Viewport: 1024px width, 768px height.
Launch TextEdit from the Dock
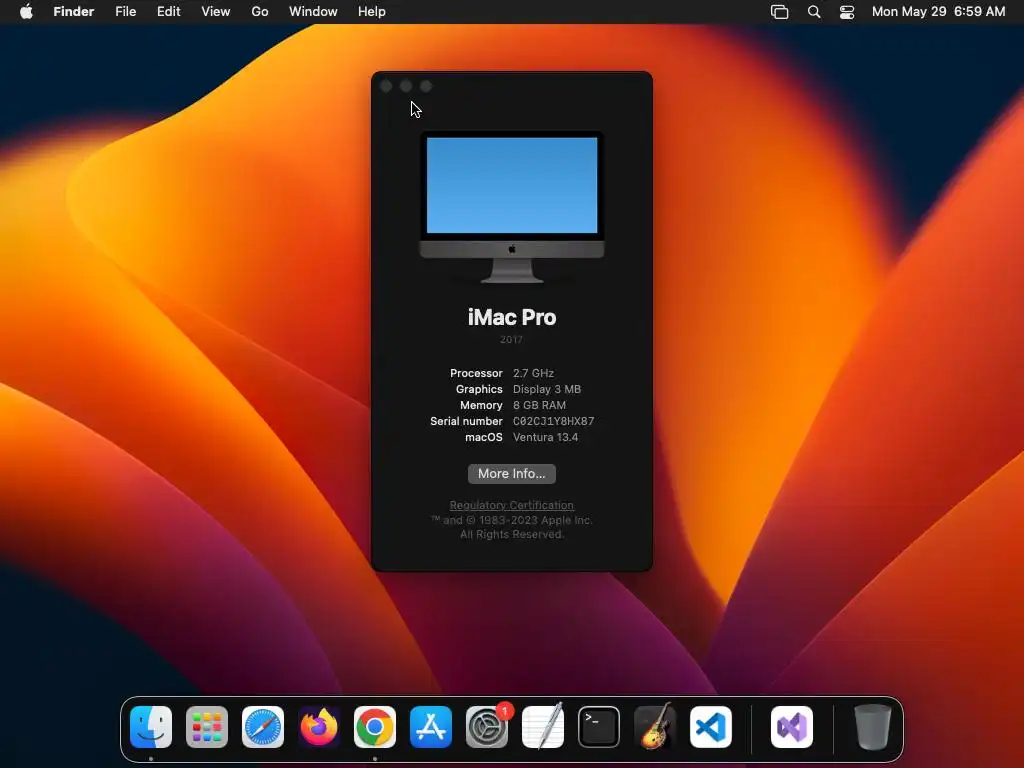point(543,727)
